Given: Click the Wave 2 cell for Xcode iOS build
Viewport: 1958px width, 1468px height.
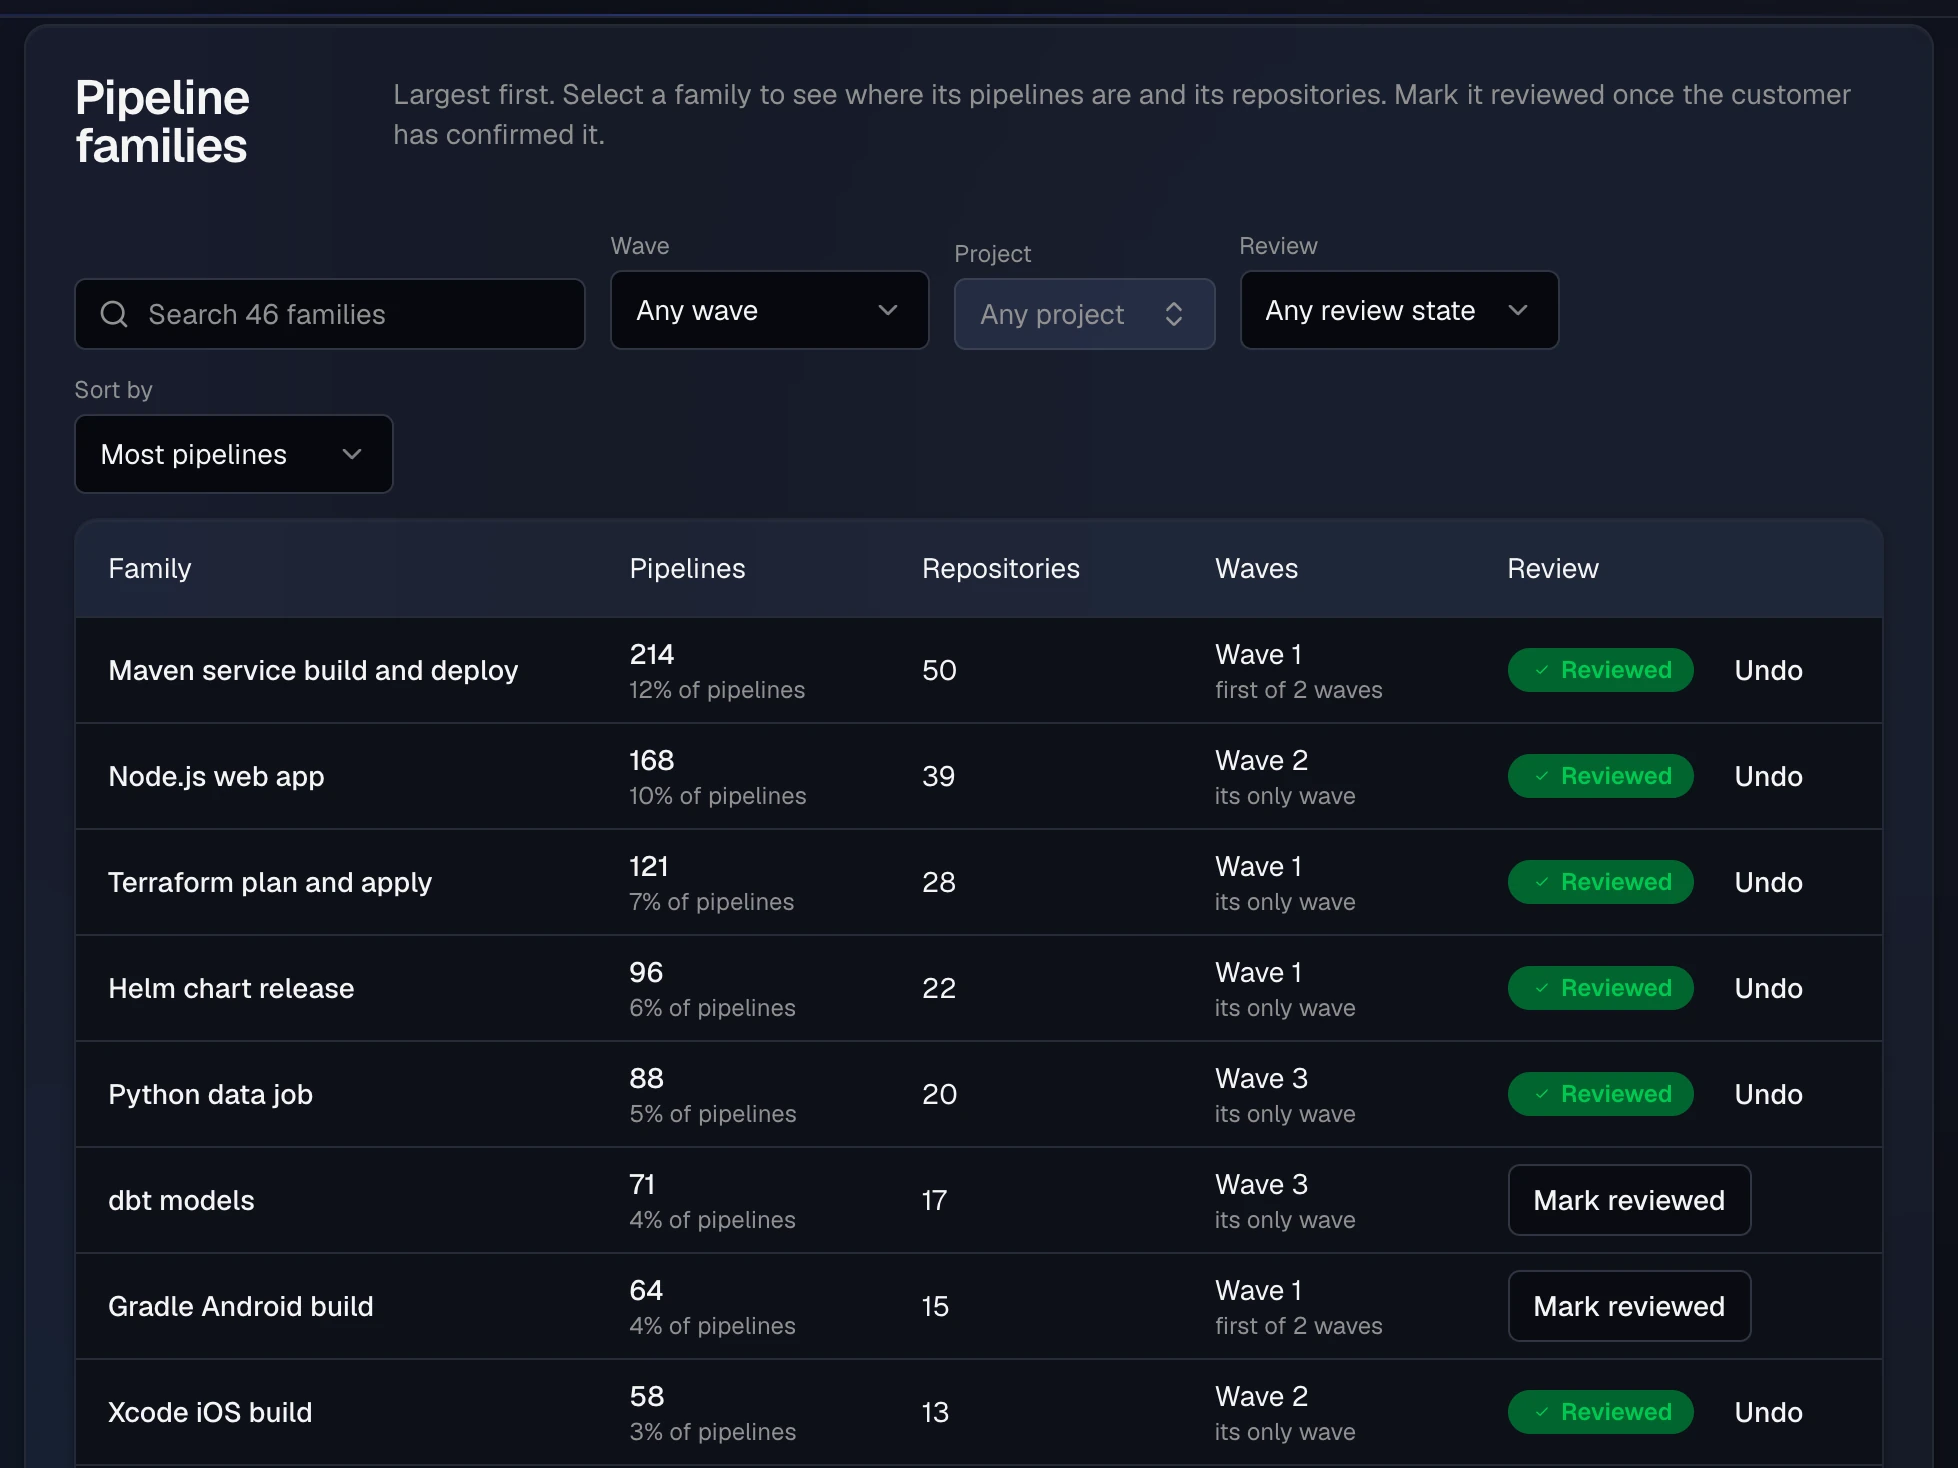Looking at the screenshot, I should pyautogui.click(x=1261, y=1396).
